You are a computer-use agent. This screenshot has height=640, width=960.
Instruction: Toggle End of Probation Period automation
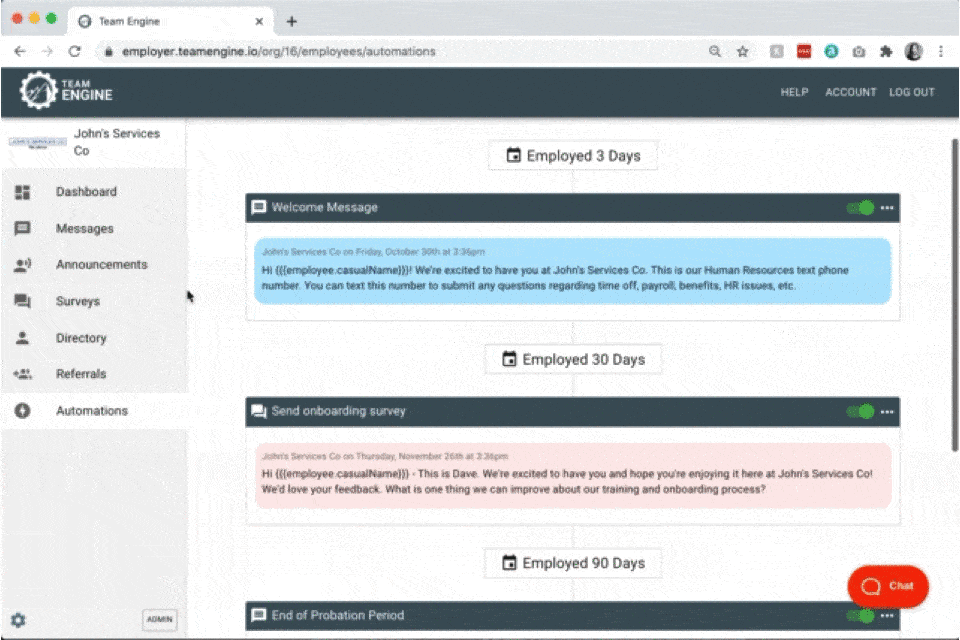tap(861, 615)
